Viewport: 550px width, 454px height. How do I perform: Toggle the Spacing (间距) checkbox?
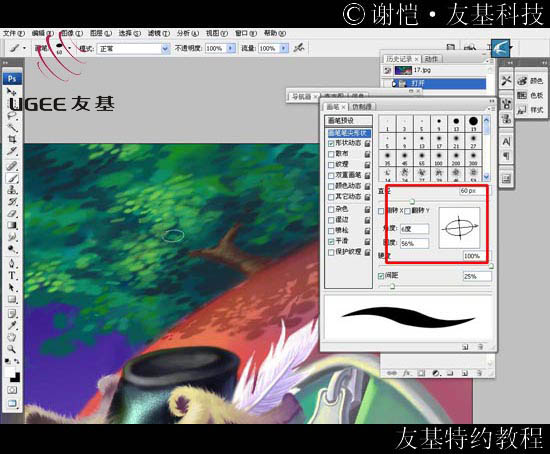click(x=381, y=276)
